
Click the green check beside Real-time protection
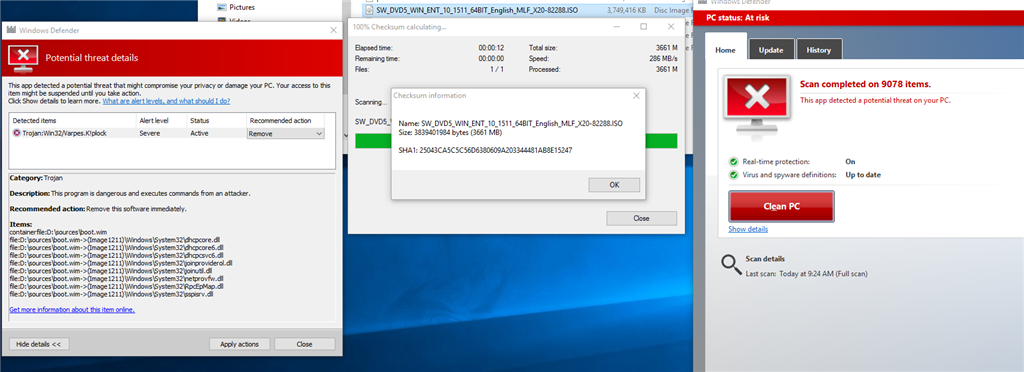click(x=734, y=161)
